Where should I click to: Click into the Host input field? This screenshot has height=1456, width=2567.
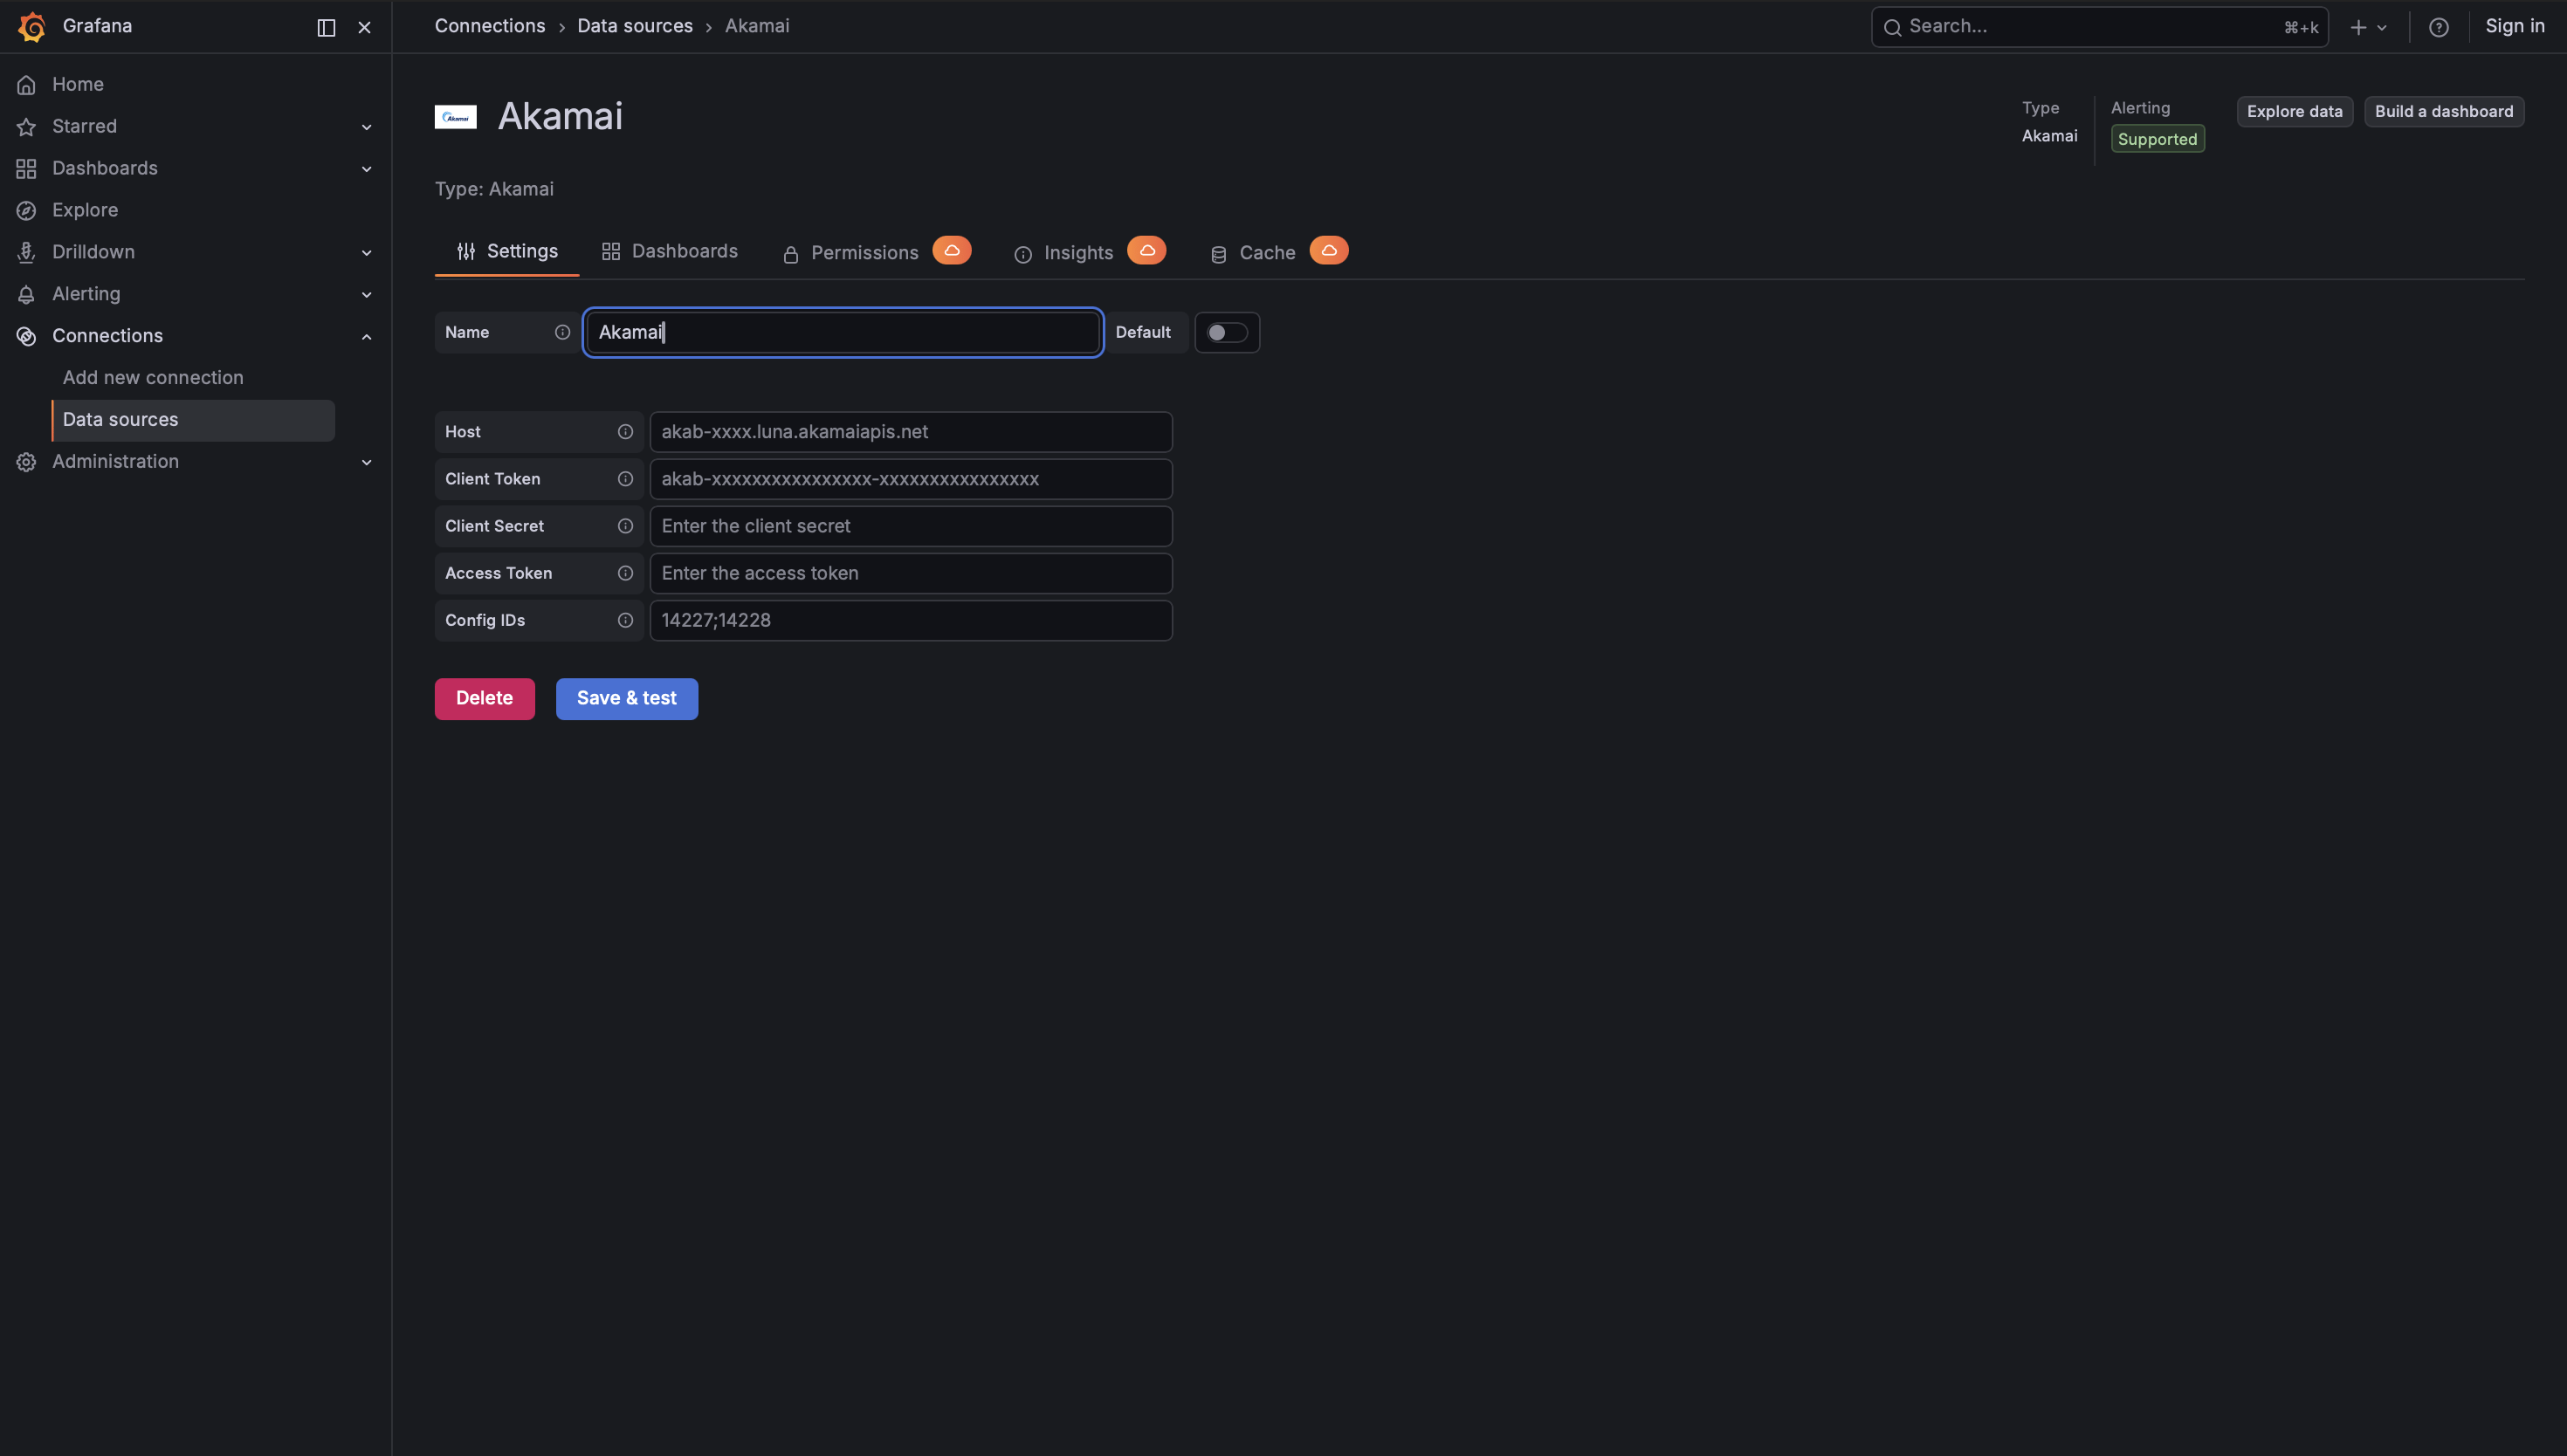pos(911,432)
